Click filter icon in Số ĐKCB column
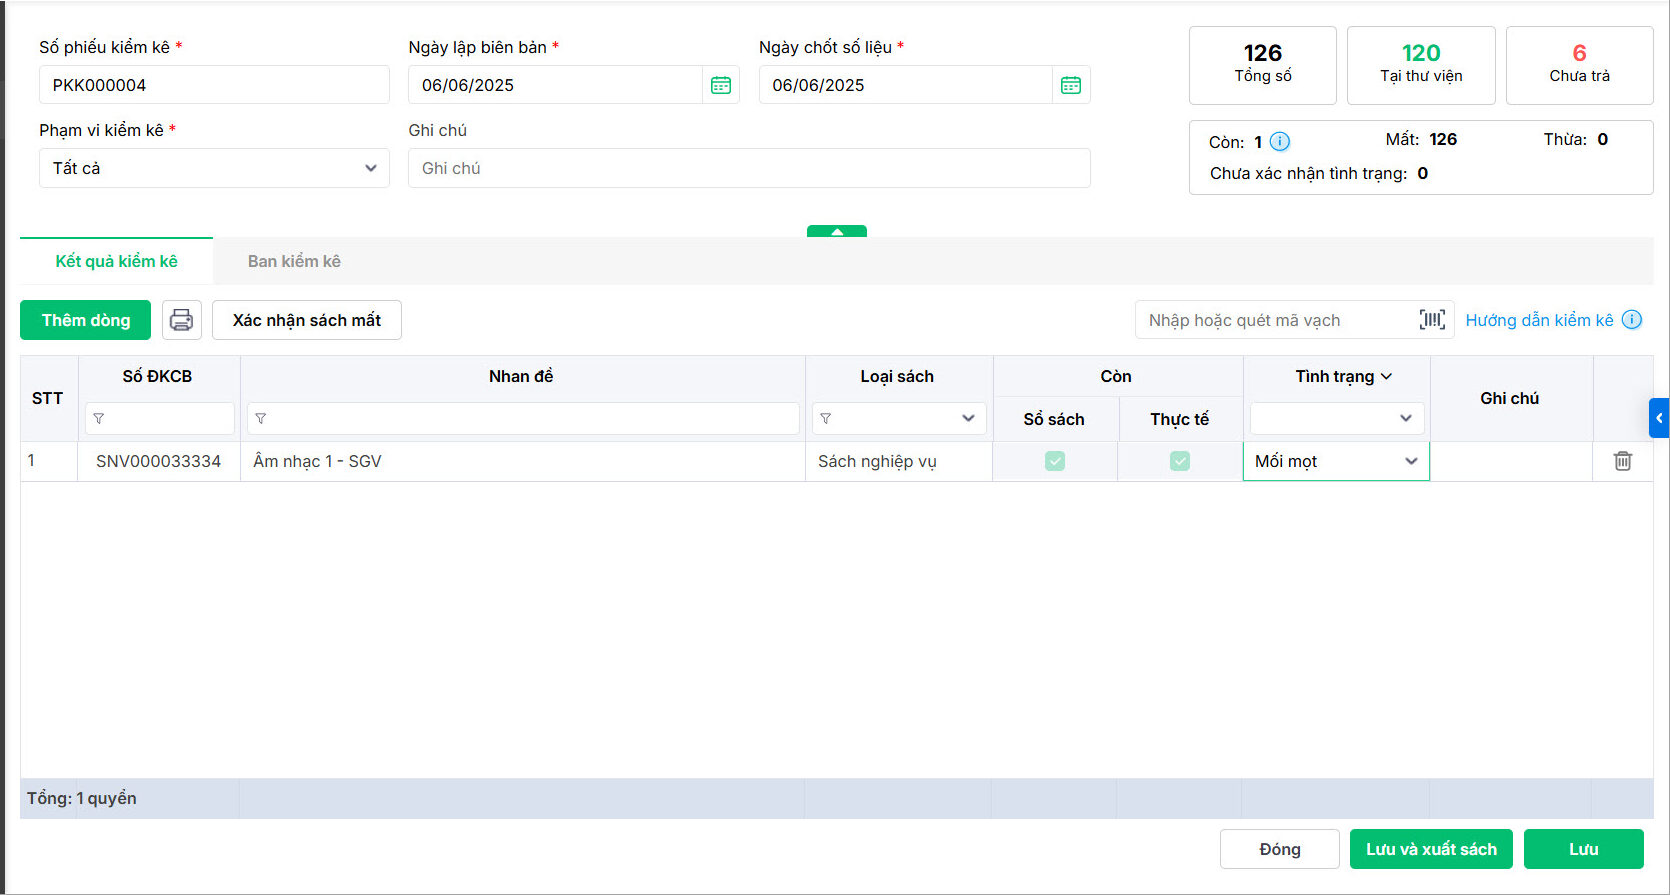The image size is (1670, 895). (99, 419)
